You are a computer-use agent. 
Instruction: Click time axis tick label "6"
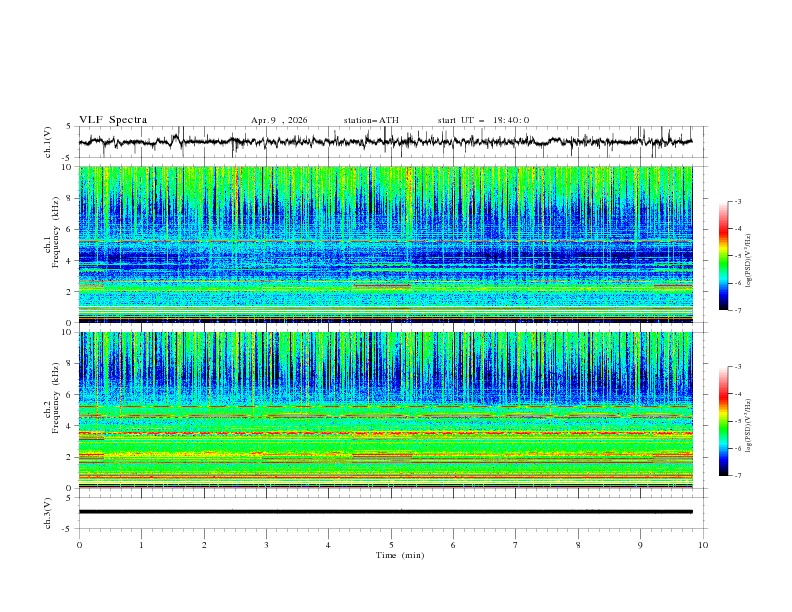click(x=453, y=545)
